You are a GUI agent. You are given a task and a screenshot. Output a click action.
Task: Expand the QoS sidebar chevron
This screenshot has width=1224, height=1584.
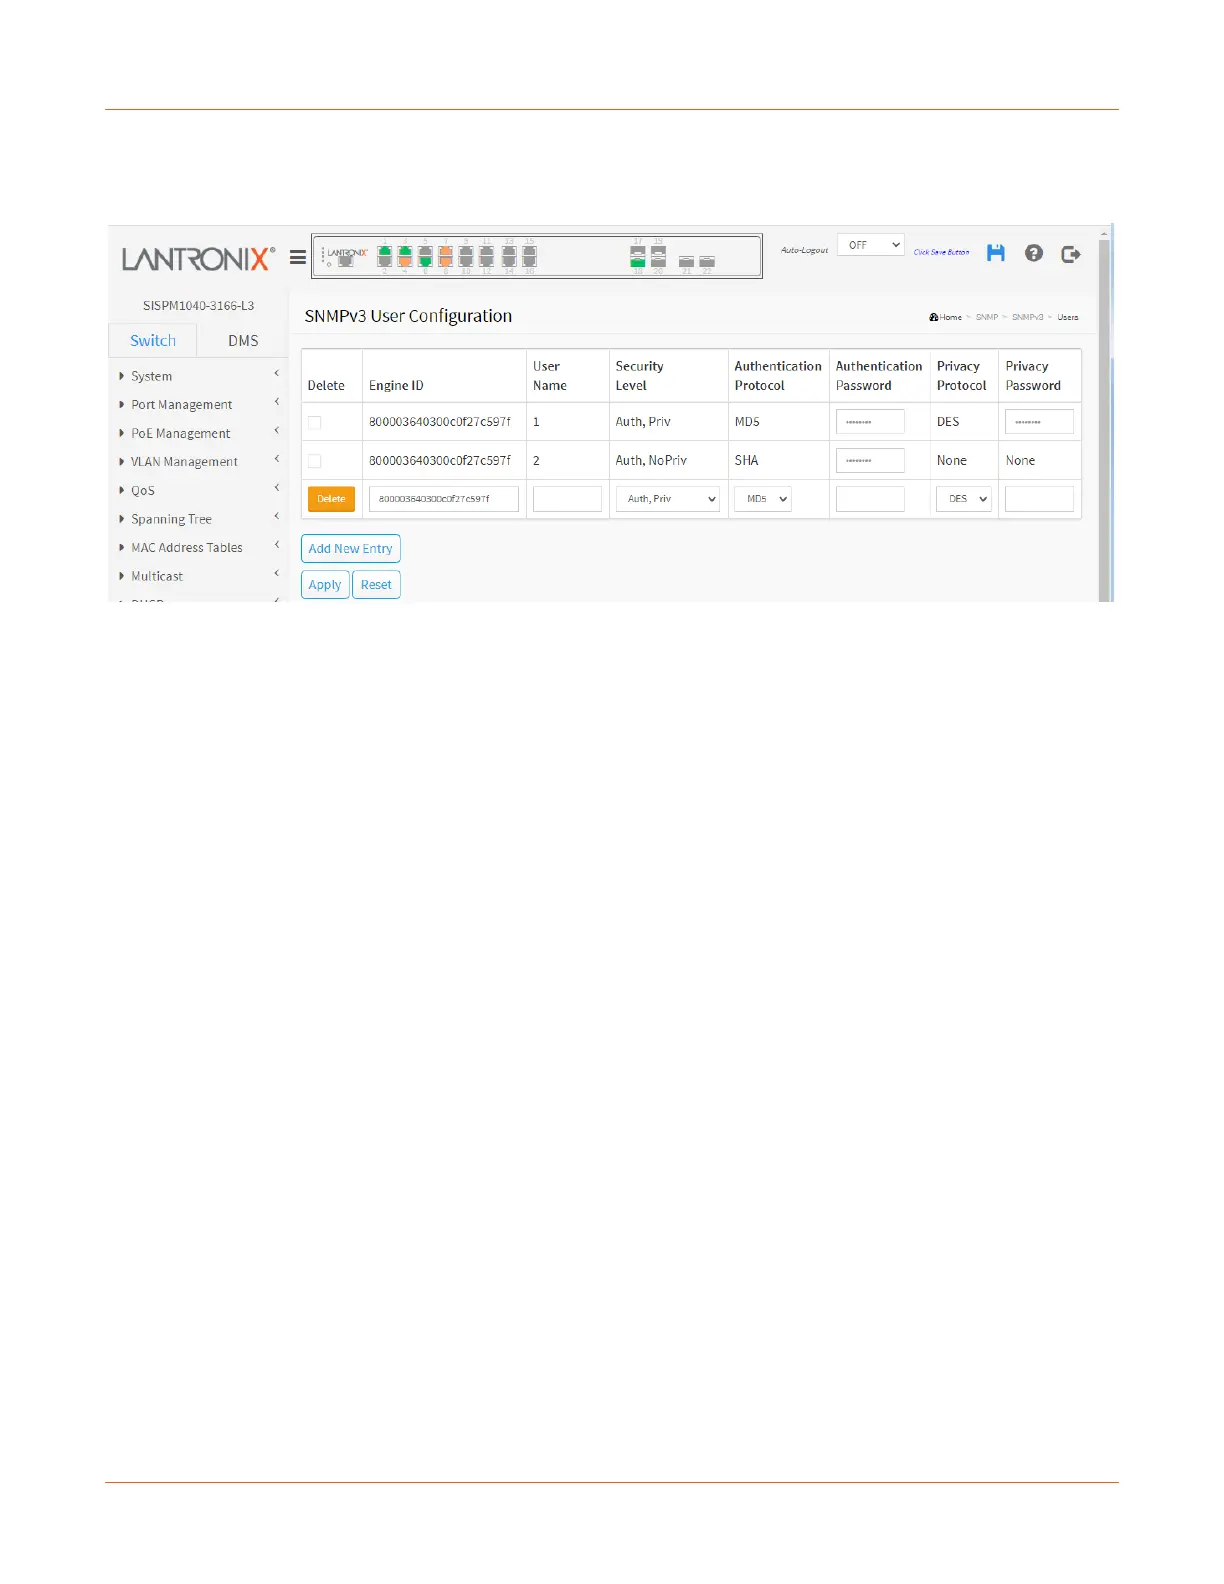pyautogui.click(x=277, y=488)
